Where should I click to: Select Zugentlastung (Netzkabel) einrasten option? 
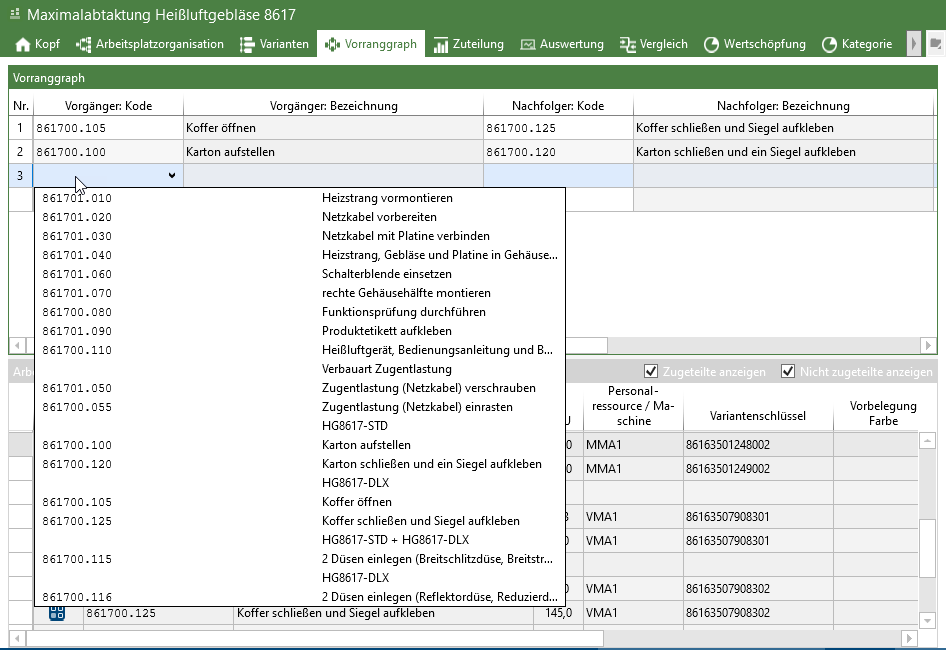point(300,407)
